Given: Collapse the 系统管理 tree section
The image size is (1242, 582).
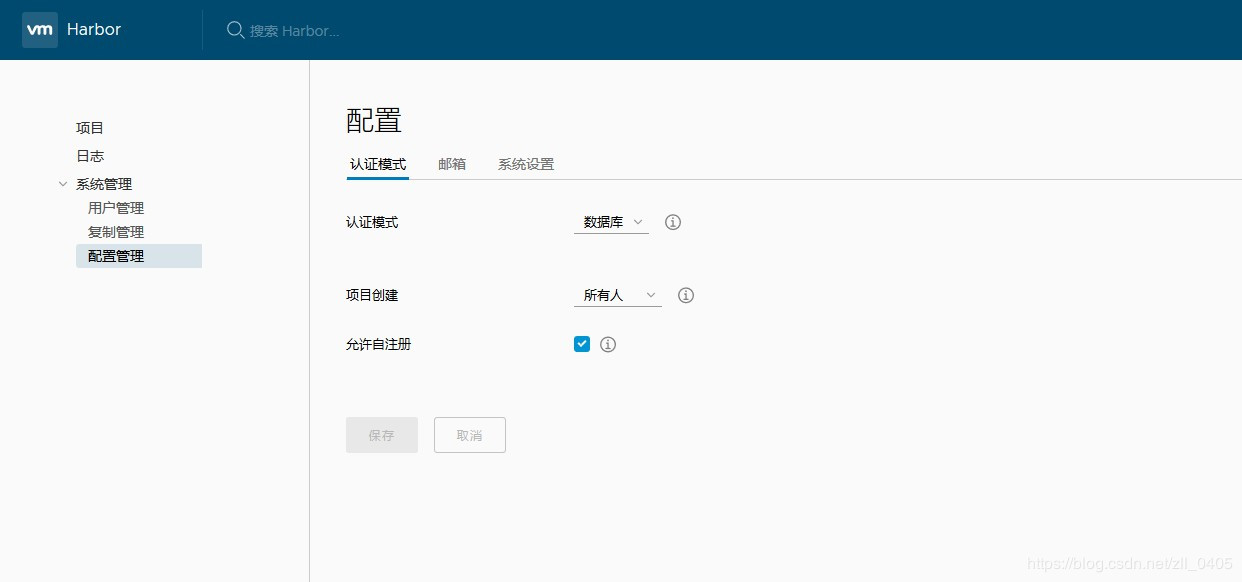Looking at the screenshot, I should (x=64, y=183).
